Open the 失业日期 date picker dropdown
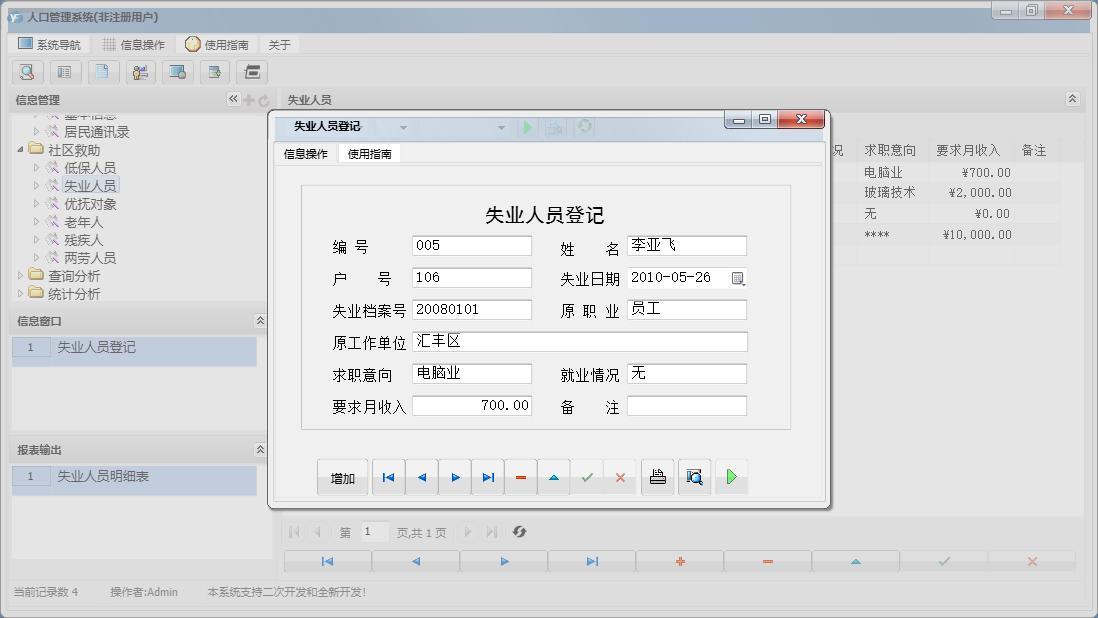The image size is (1098, 618). coord(738,278)
